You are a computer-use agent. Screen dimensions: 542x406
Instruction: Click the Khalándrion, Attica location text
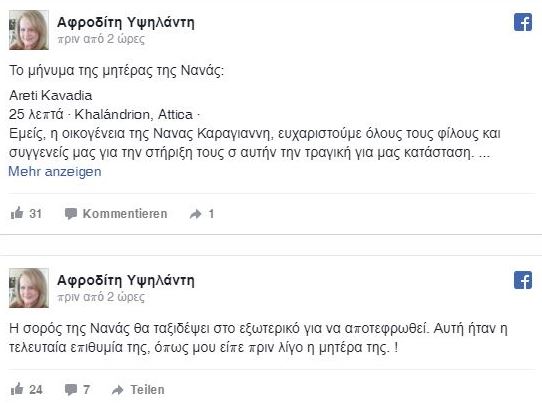pyautogui.click(x=133, y=114)
